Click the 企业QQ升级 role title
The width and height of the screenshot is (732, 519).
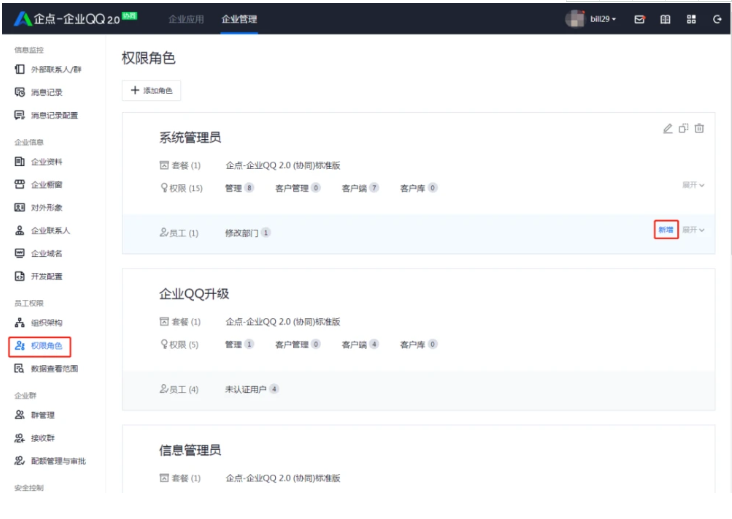pos(194,294)
